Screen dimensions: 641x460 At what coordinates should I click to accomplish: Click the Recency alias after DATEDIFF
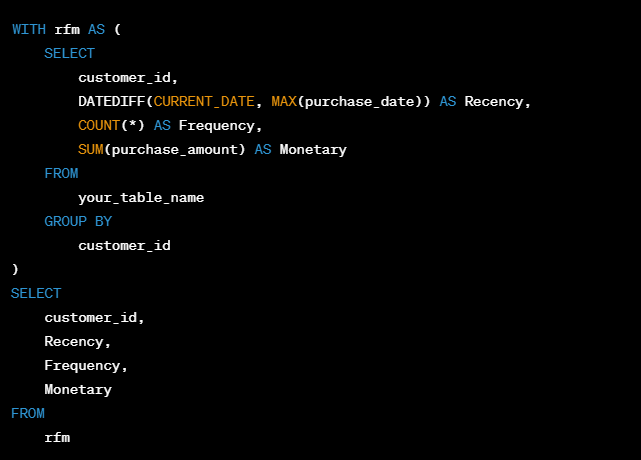point(497,101)
